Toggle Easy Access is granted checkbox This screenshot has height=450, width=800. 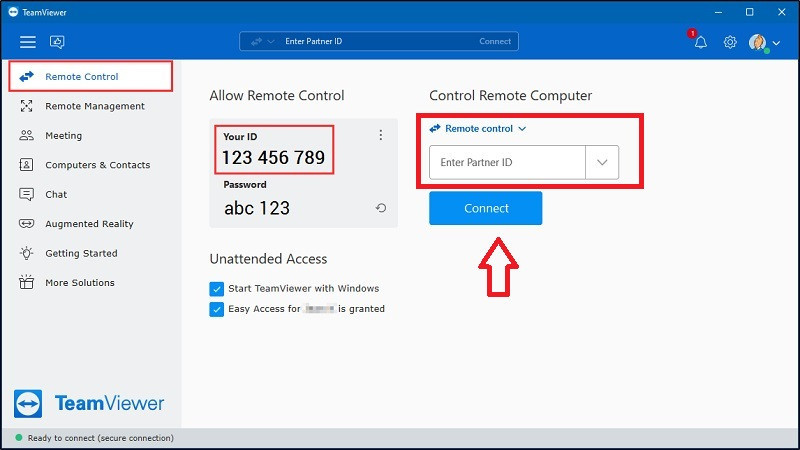point(216,309)
